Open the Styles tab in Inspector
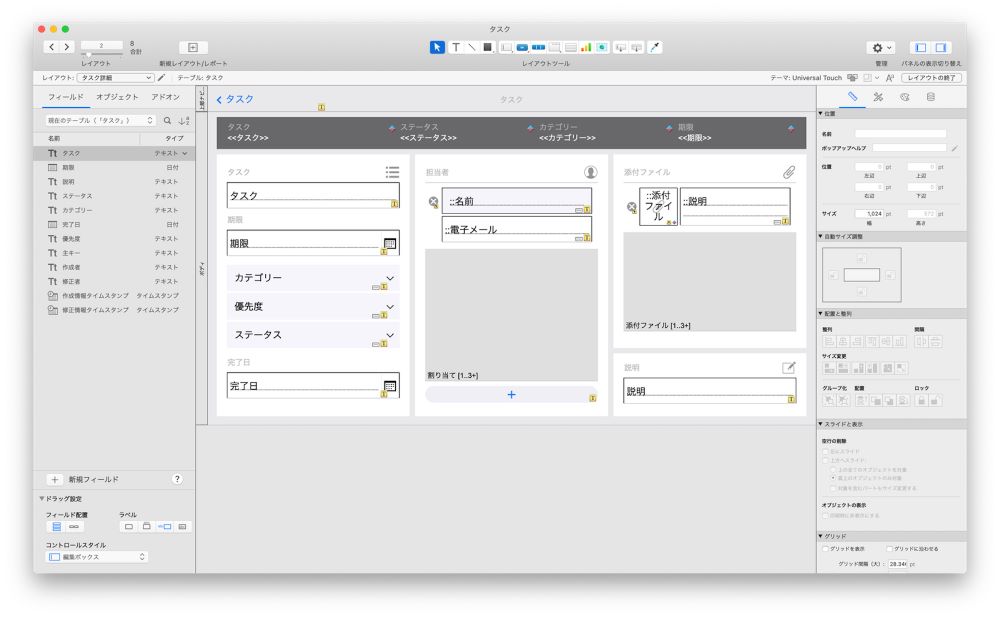Screen dimensions: 1000x617 pyautogui.click(x=877, y=97)
